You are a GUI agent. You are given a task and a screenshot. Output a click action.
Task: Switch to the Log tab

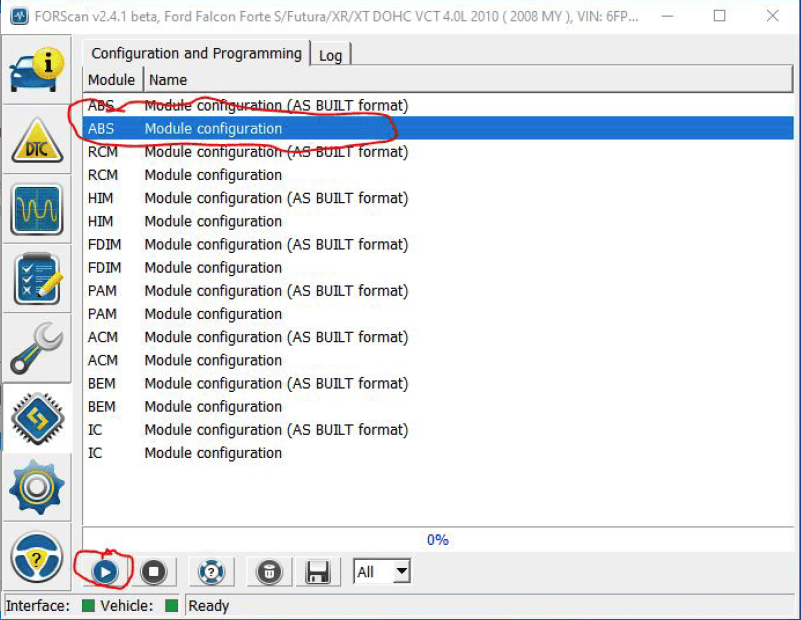click(331, 55)
